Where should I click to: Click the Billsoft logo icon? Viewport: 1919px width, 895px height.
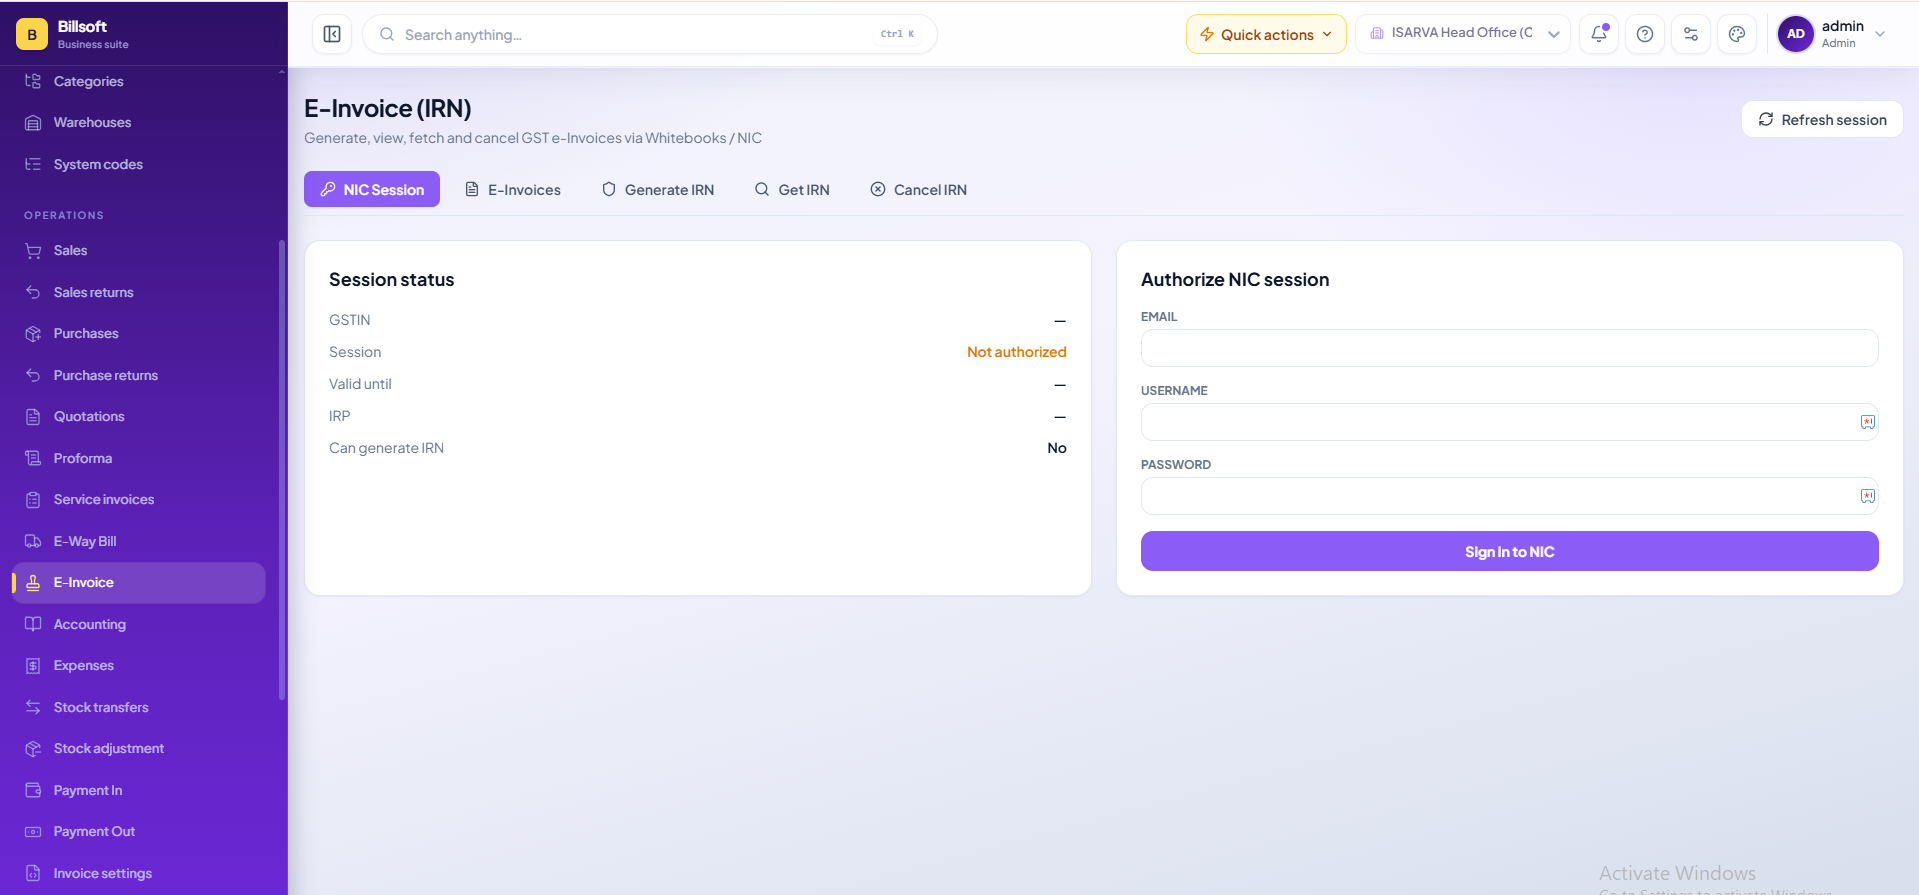coord(32,34)
